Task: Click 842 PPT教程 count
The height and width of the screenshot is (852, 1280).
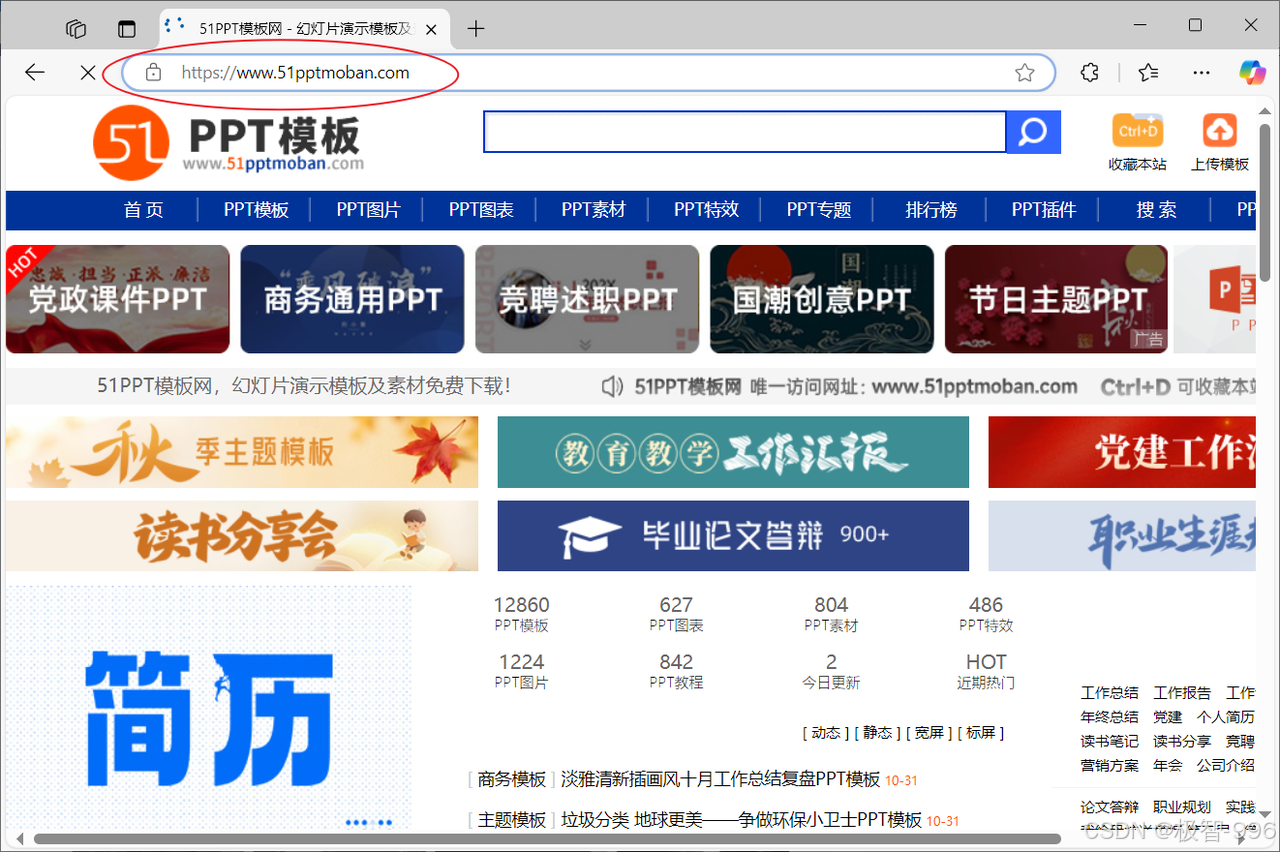Action: [676, 671]
